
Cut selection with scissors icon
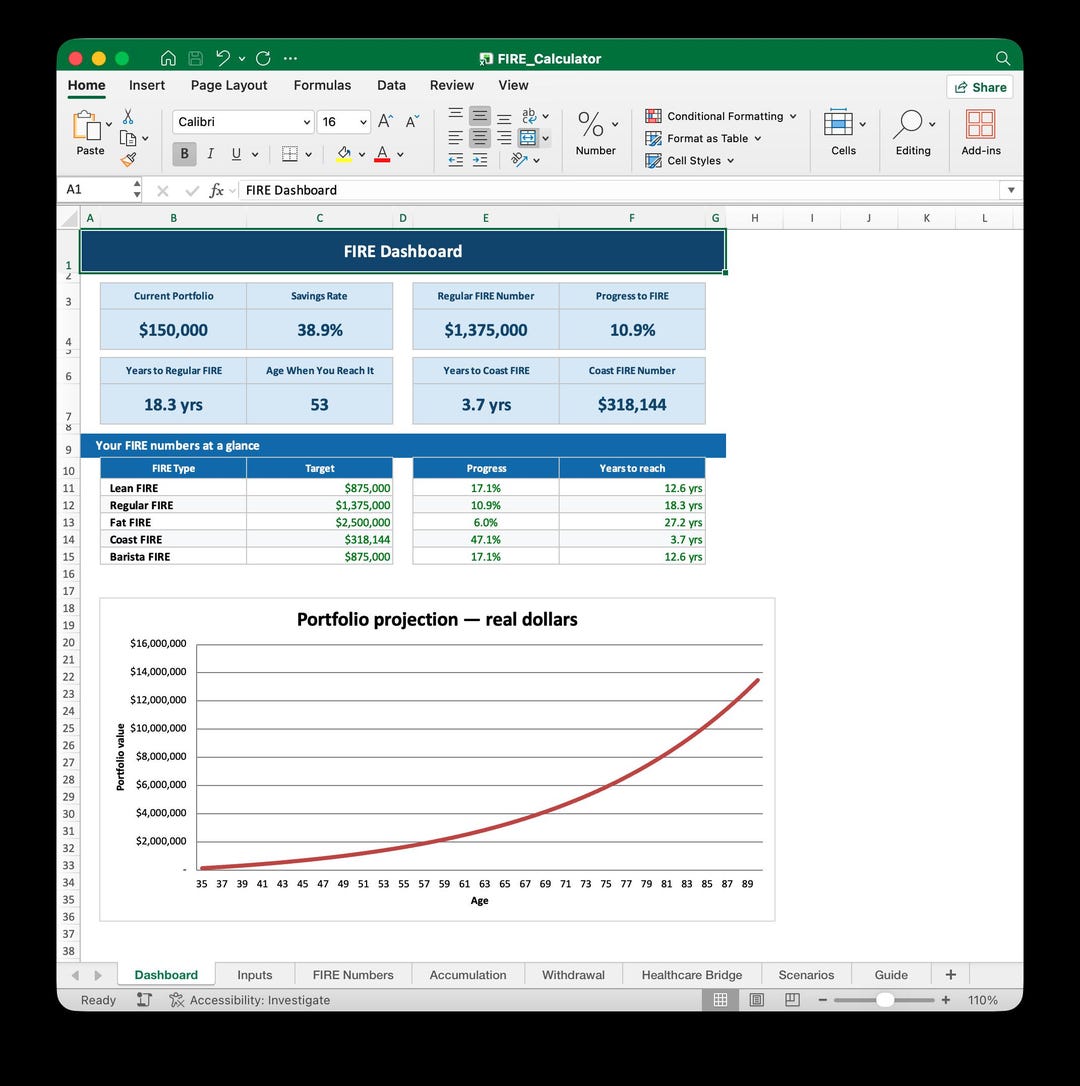click(x=128, y=116)
